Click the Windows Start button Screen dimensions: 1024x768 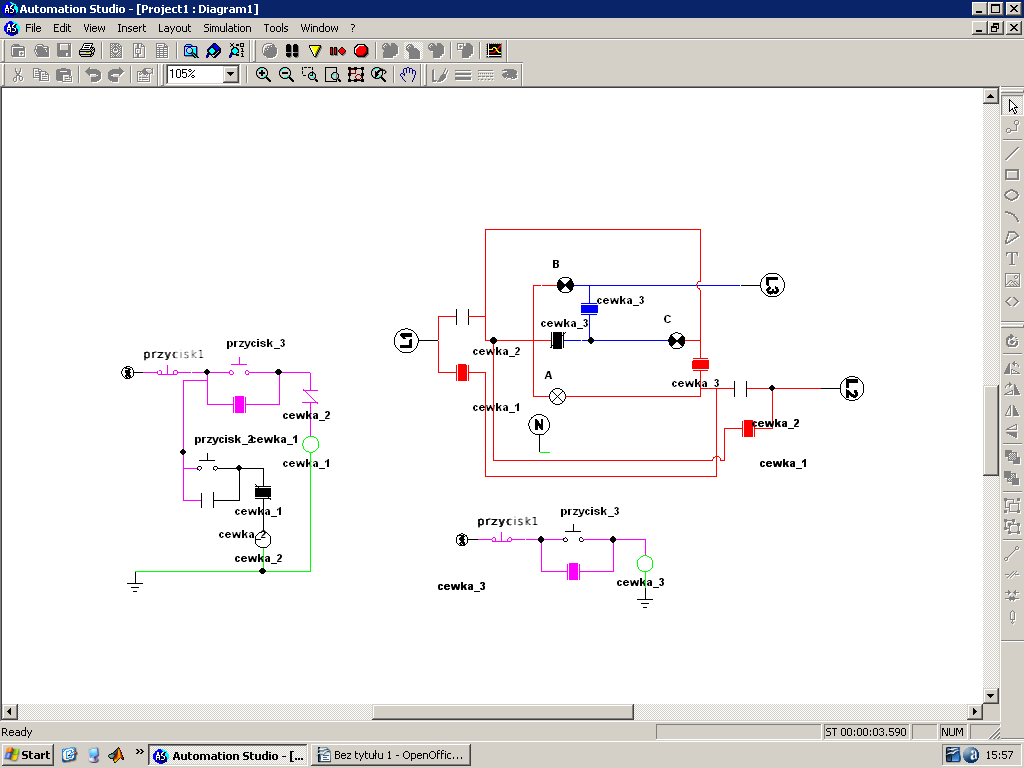point(28,755)
